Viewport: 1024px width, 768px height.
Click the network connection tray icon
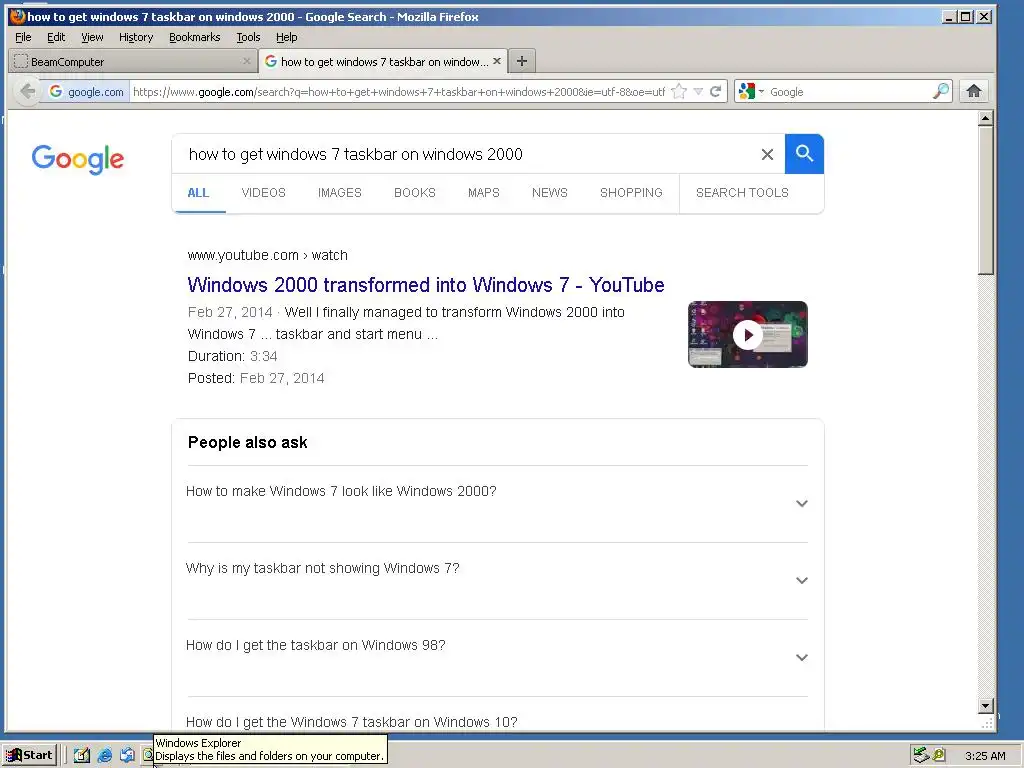[x=921, y=755]
